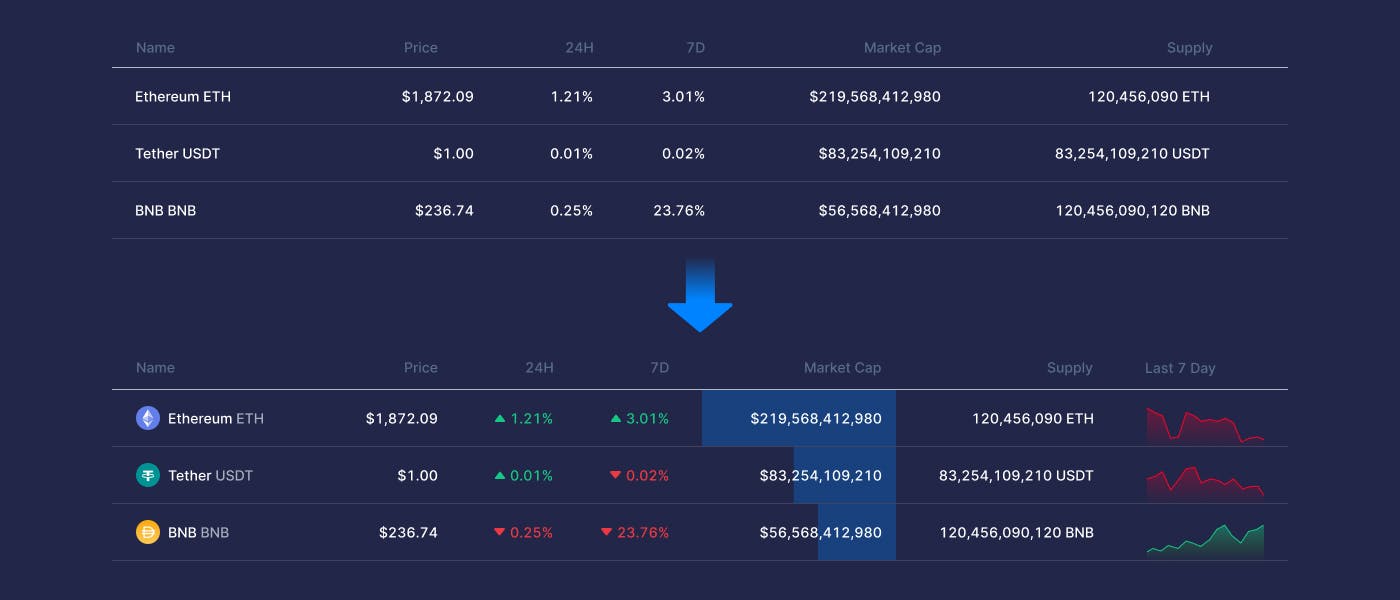1400x600 pixels.
Task: Sort by Name in the redesigned table header
Action: (x=155, y=368)
